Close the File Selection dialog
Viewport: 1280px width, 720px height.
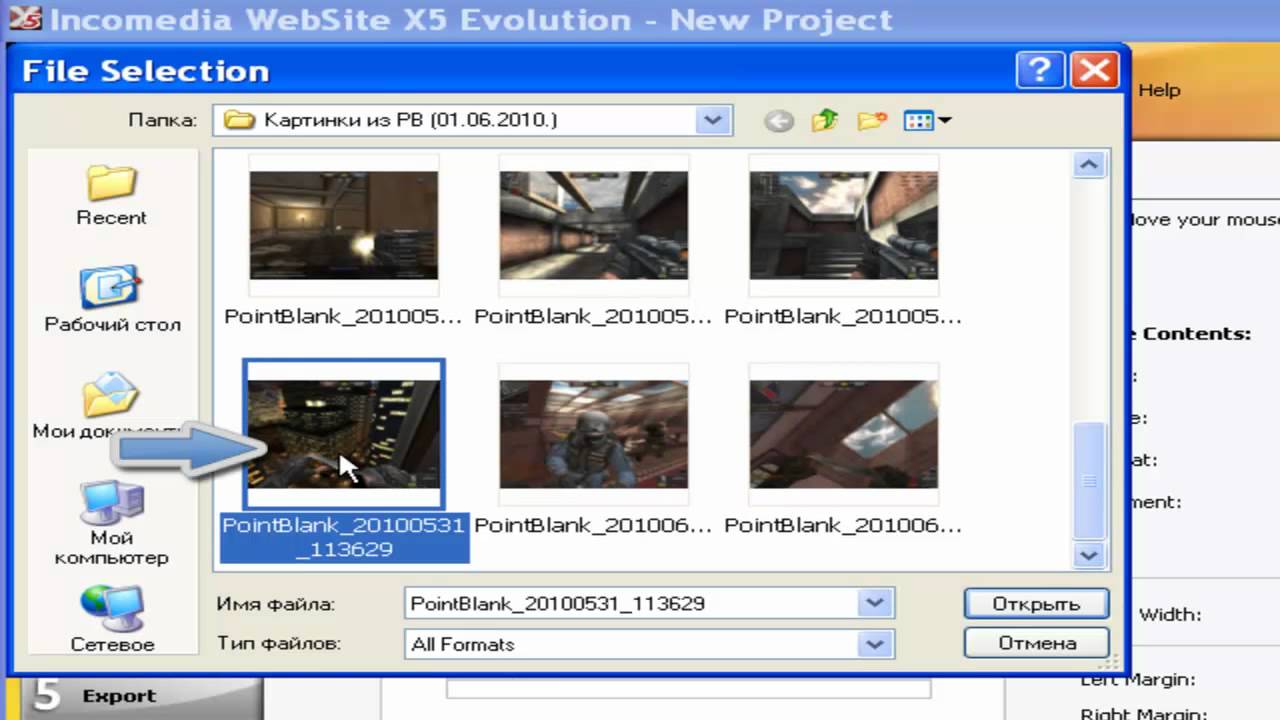point(1094,70)
